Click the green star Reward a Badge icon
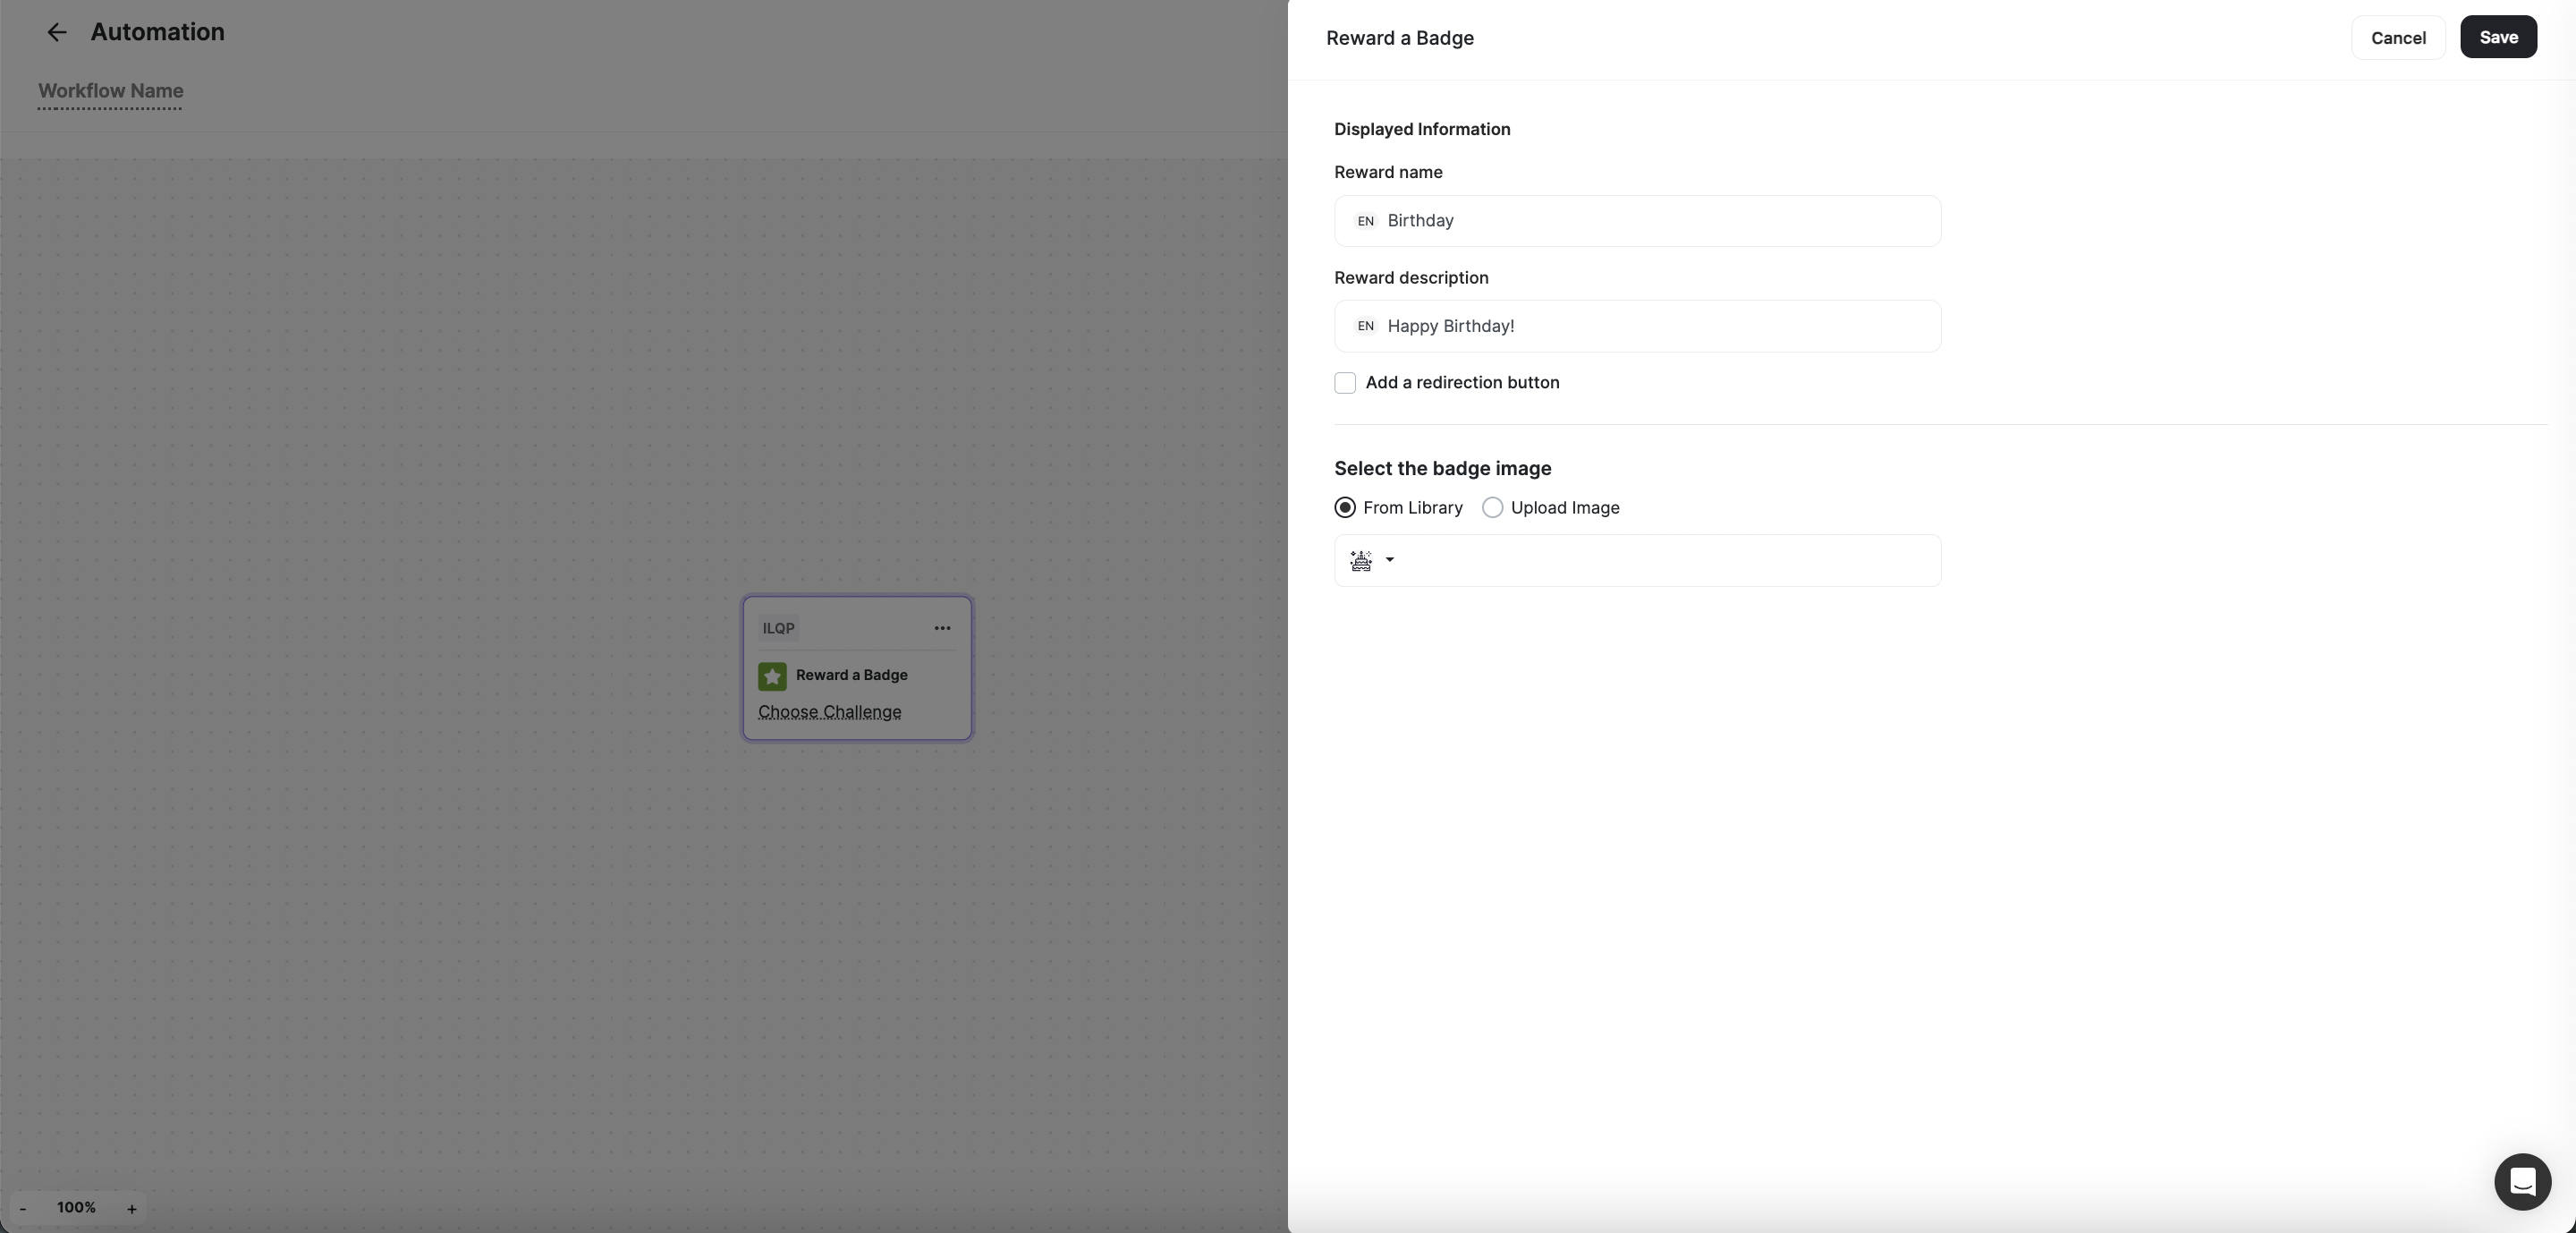Screen dimensions: 2576x1233 (772, 676)
